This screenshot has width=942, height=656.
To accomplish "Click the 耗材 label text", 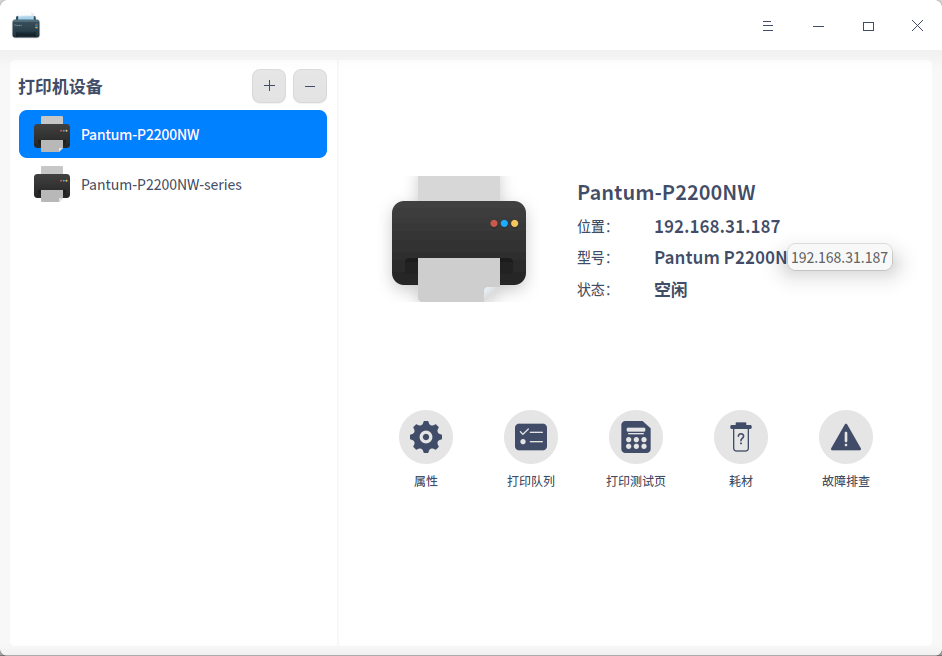I will 741,481.
